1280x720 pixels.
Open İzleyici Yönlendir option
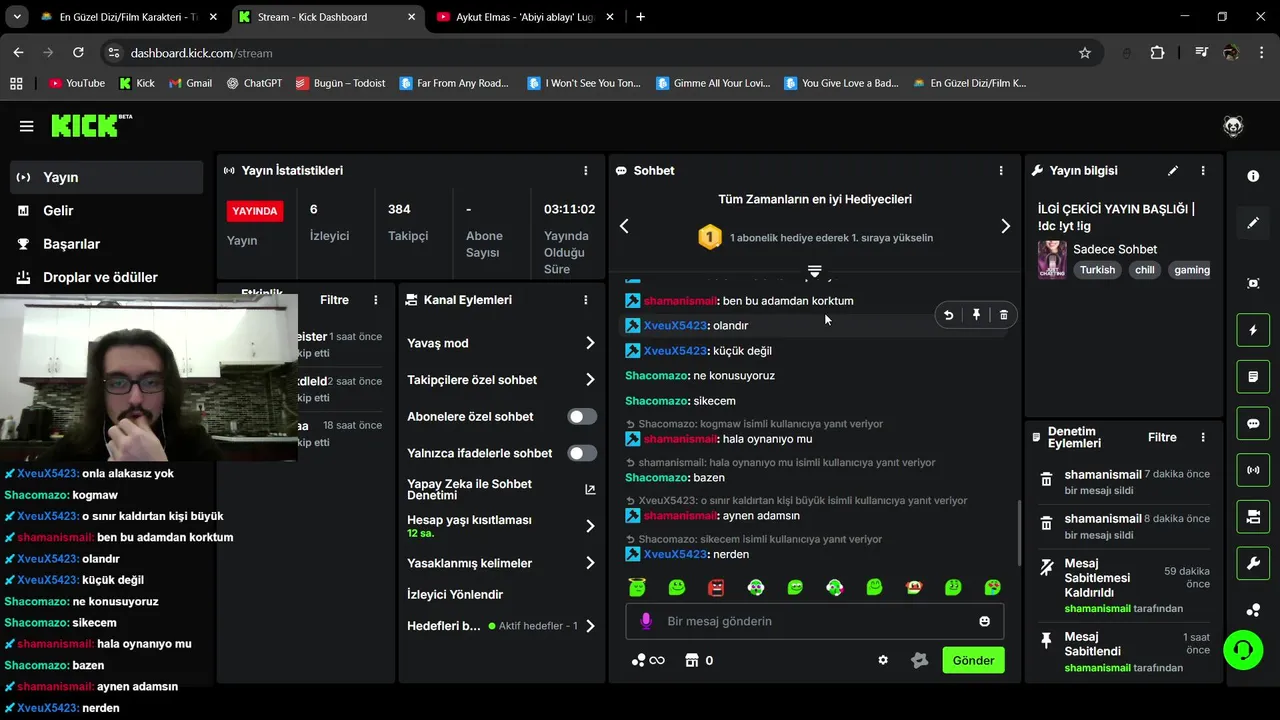(455, 594)
